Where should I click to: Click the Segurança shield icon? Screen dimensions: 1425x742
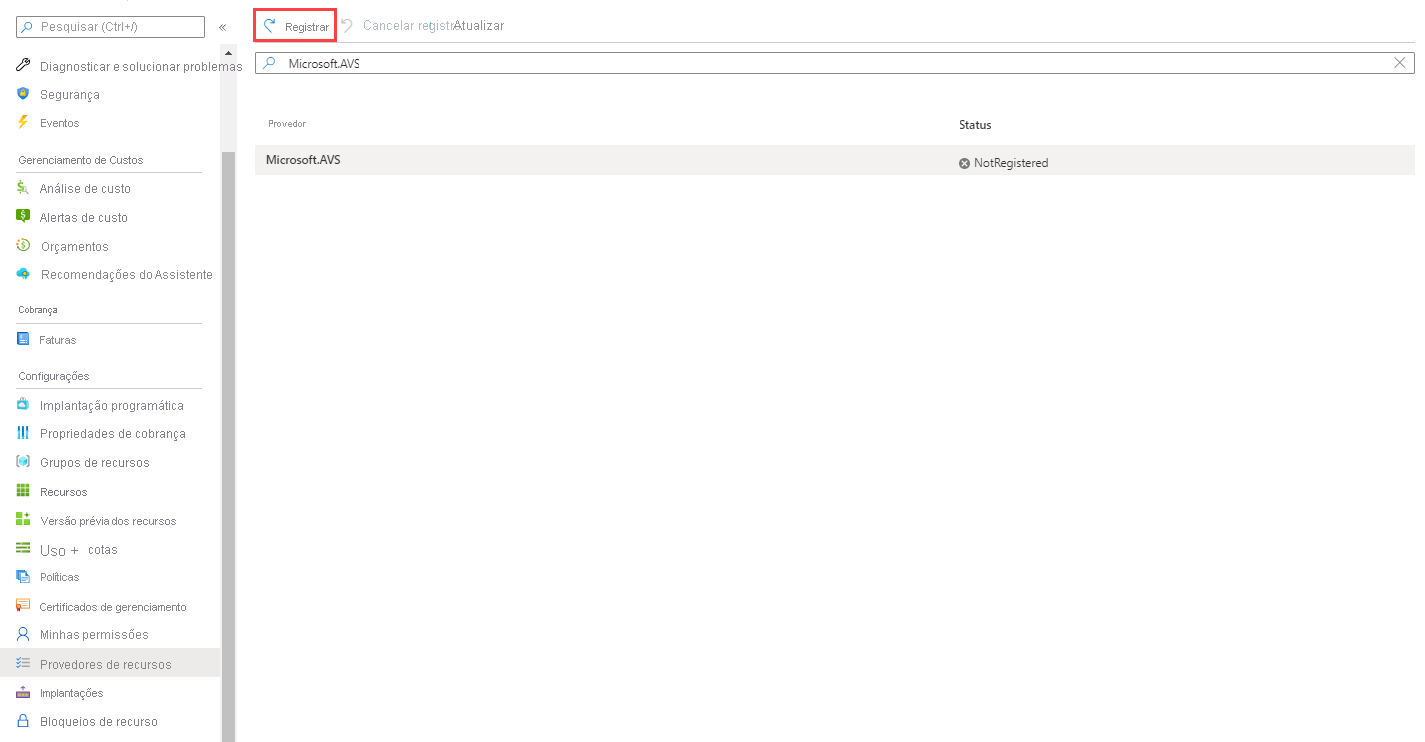click(23, 94)
